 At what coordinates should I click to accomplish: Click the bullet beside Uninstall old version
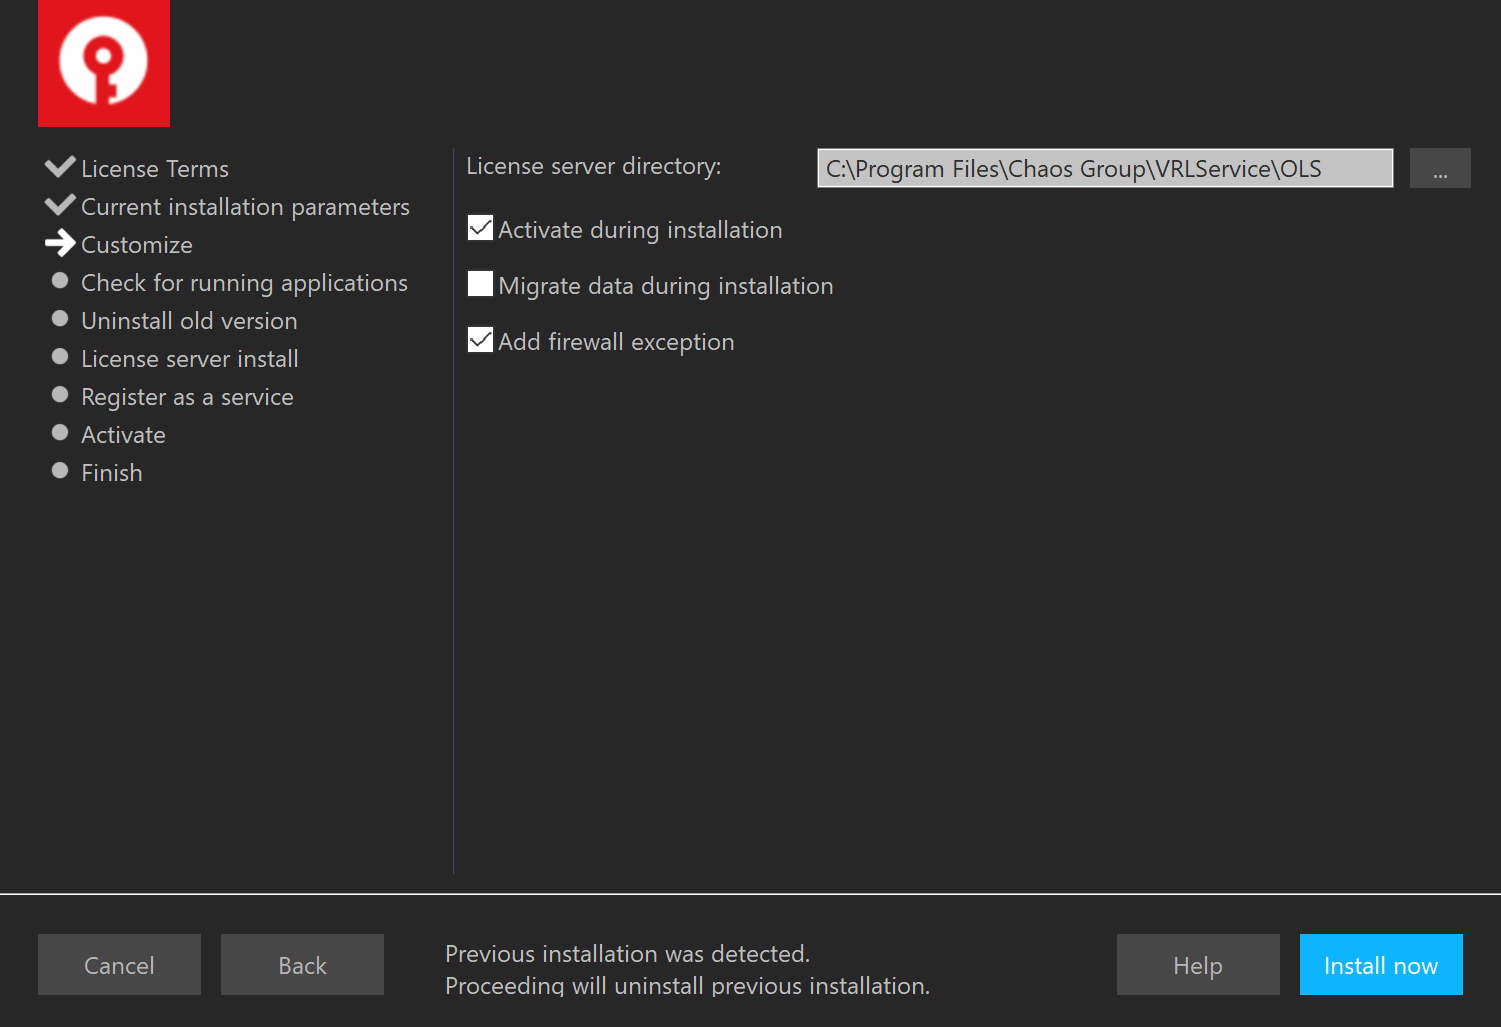[61, 318]
